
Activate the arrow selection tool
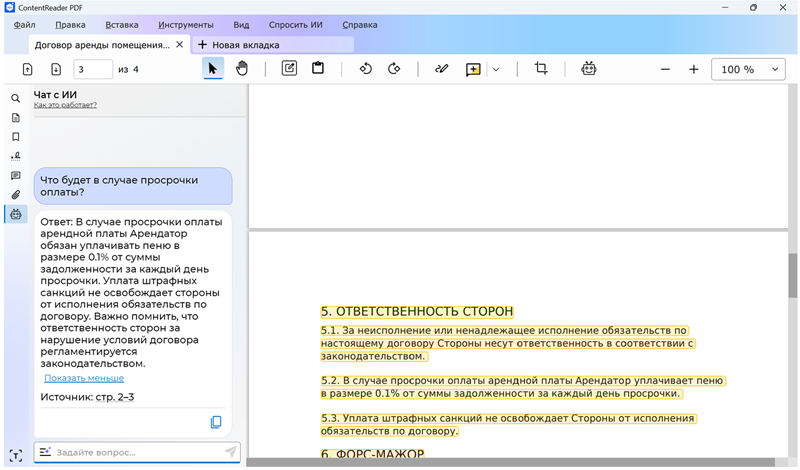[212, 69]
